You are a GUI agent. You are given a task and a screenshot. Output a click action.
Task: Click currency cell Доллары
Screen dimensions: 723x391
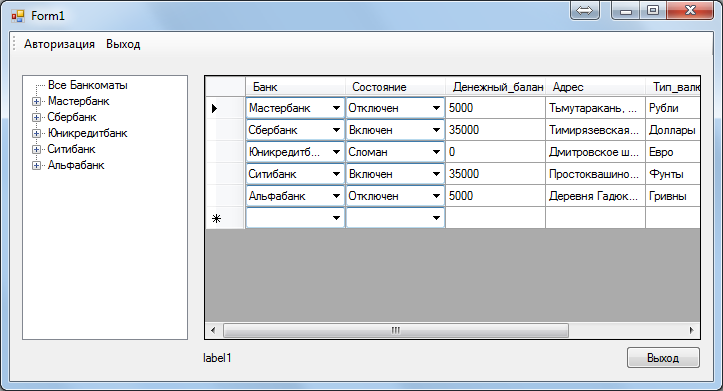click(673, 130)
